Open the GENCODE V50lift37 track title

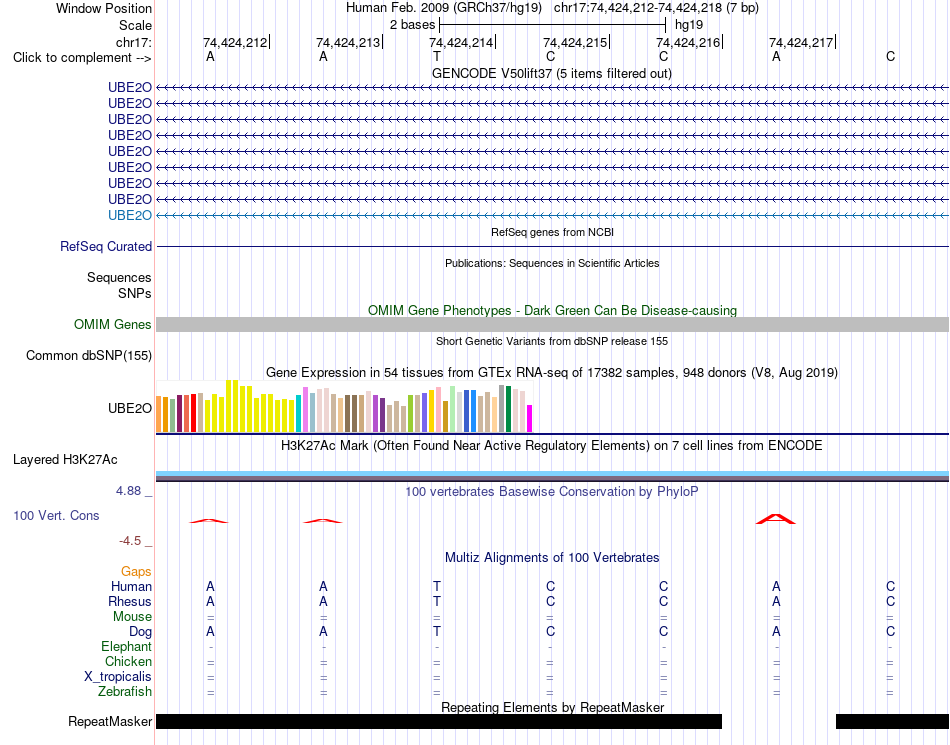551,73
